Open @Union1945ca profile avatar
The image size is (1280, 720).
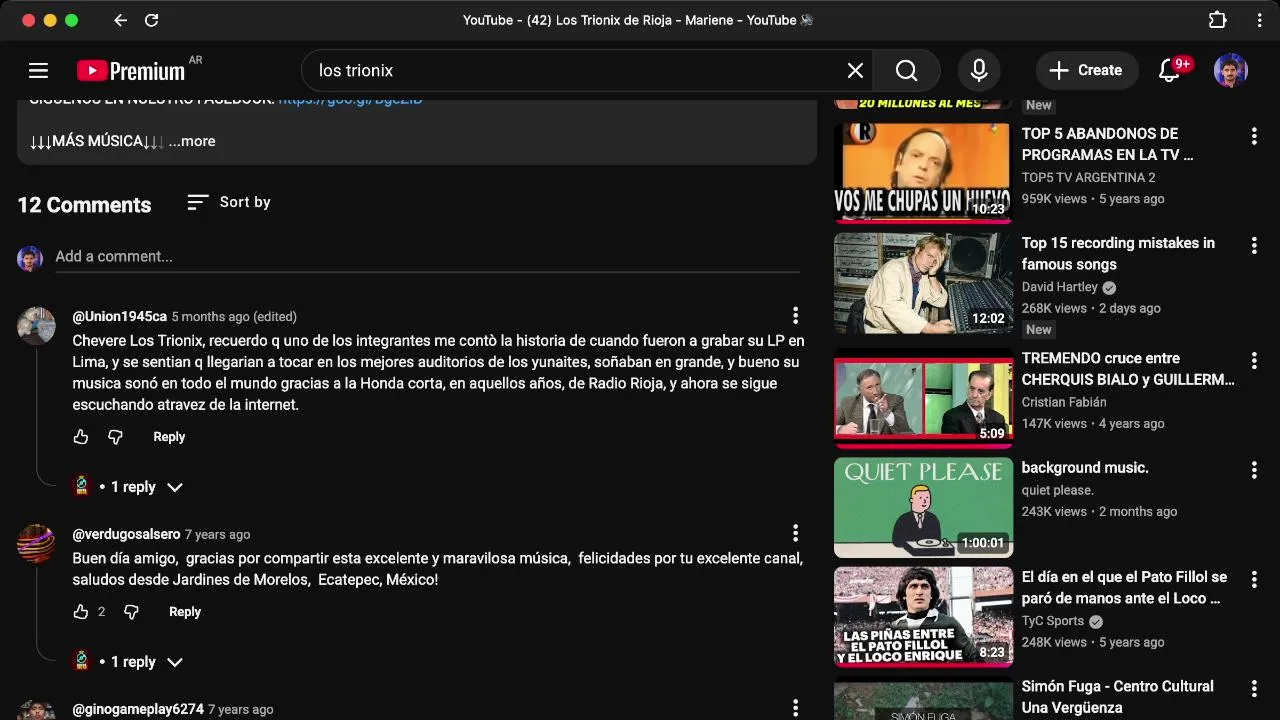point(36,326)
